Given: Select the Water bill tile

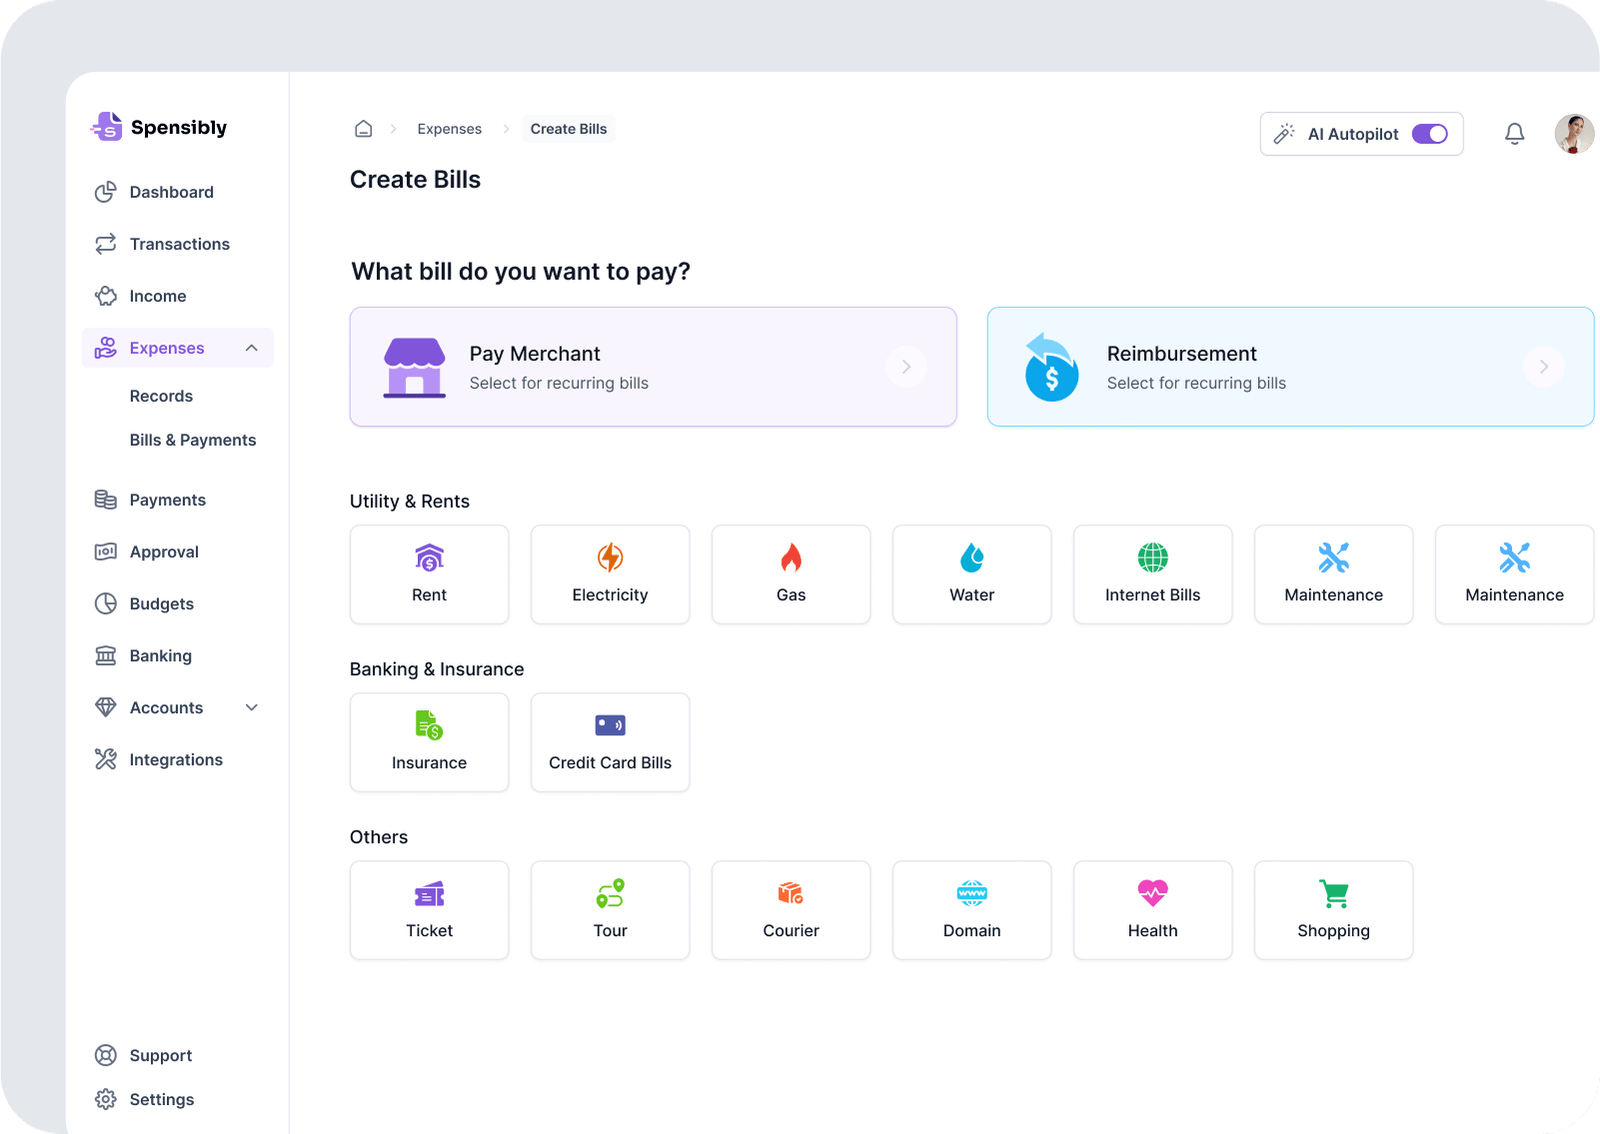Looking at the screenshot, I should point(971,575).
